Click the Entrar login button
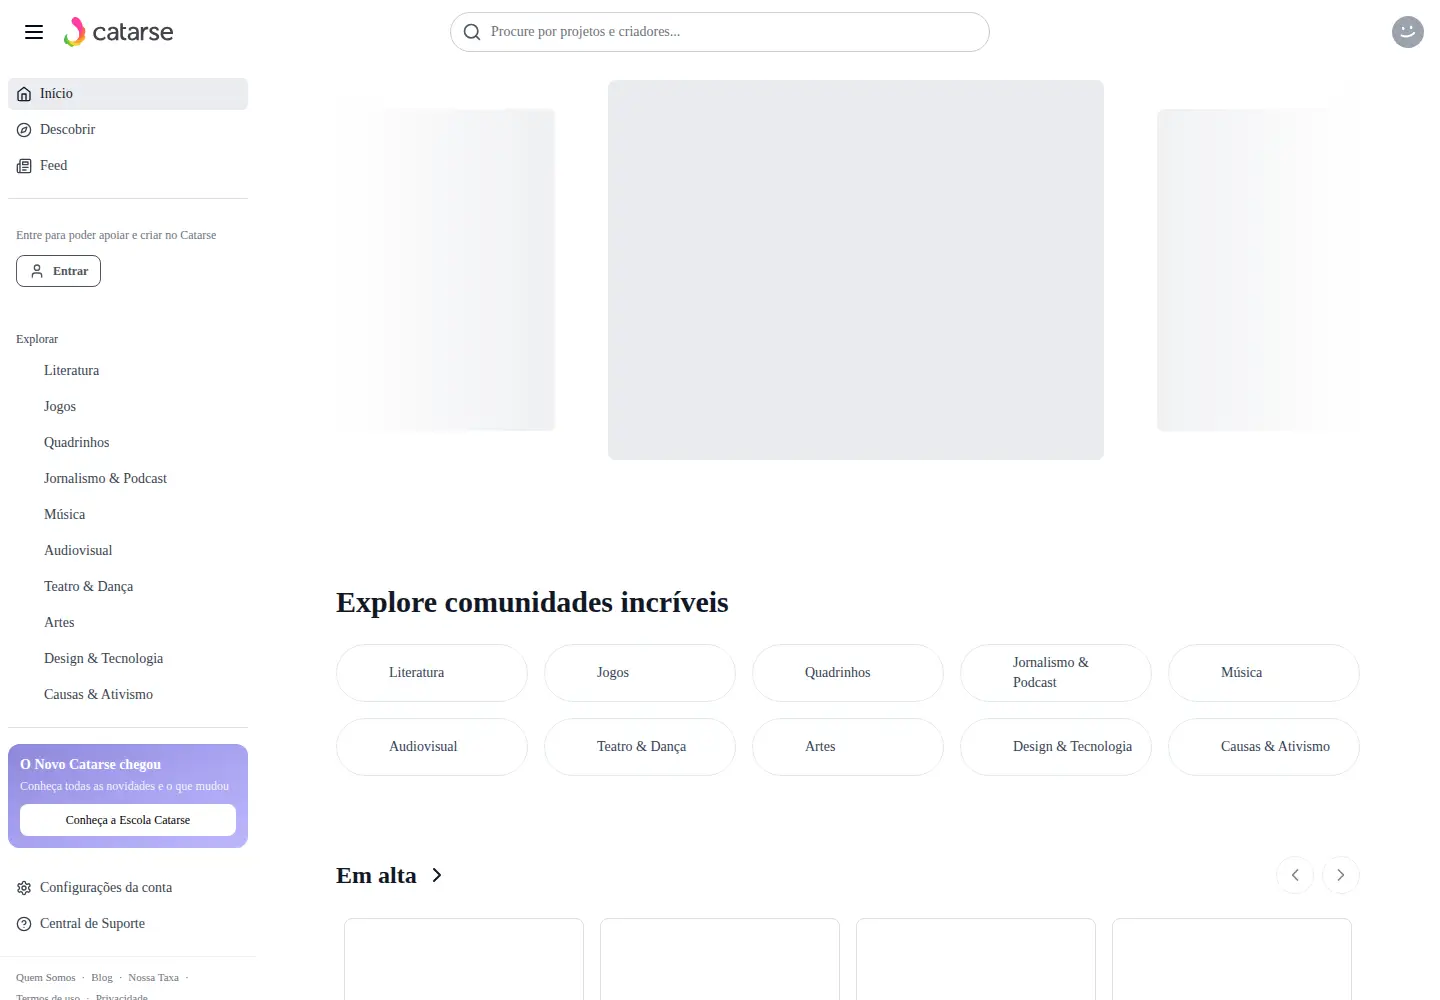The height and width of the screenshot is (1000, 1440). point(58,271)
